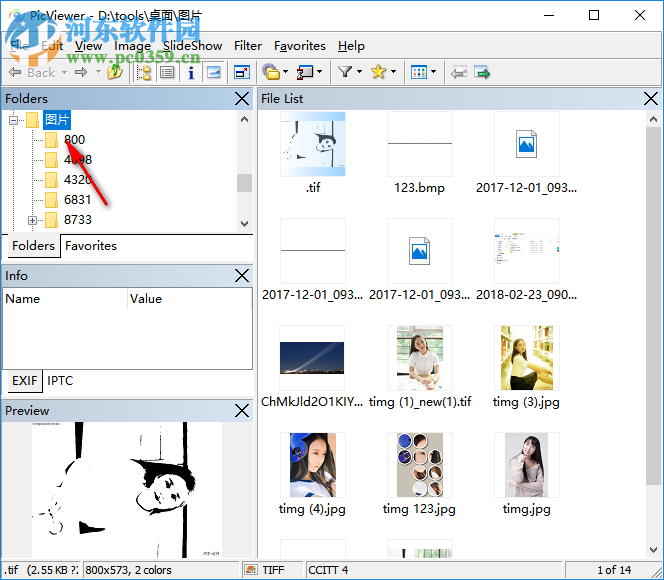
Task: Open the slideshow dropdown arrow
Action: pos(320,72)
